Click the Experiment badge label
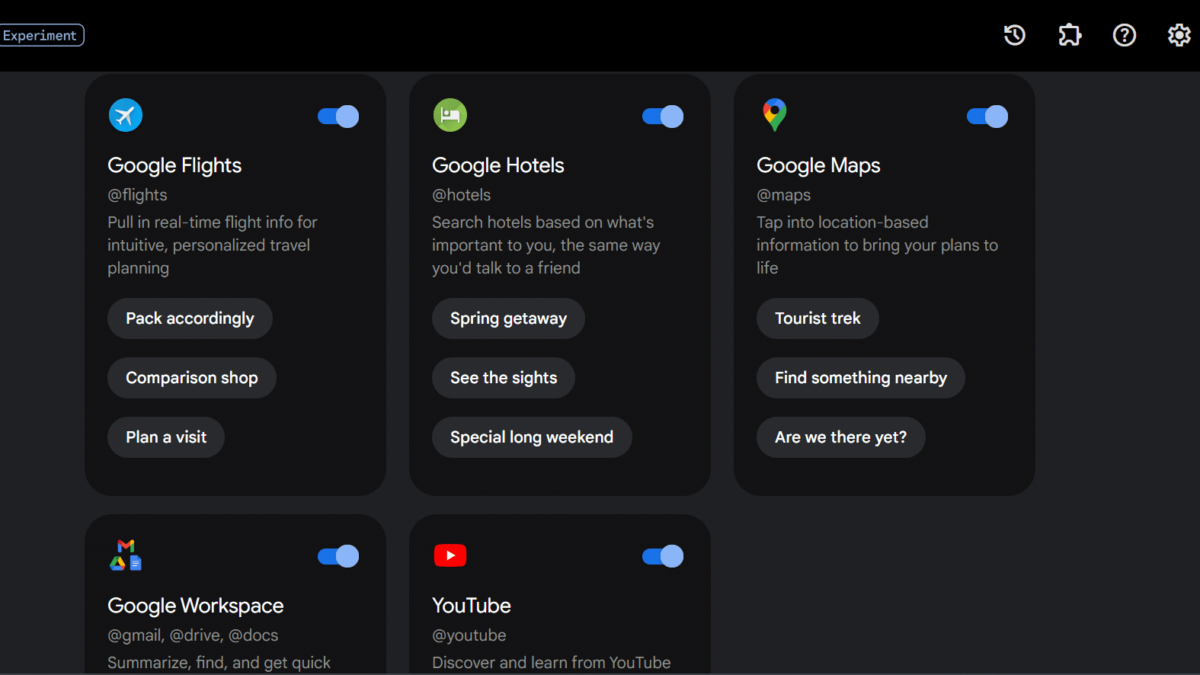1200x675 pixels. (41, 35)
